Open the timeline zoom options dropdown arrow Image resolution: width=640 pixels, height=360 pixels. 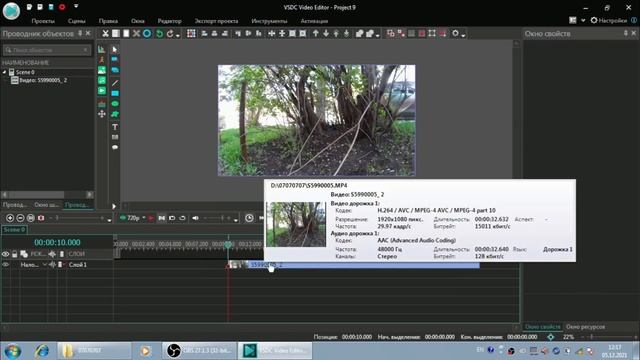[109, 220]
